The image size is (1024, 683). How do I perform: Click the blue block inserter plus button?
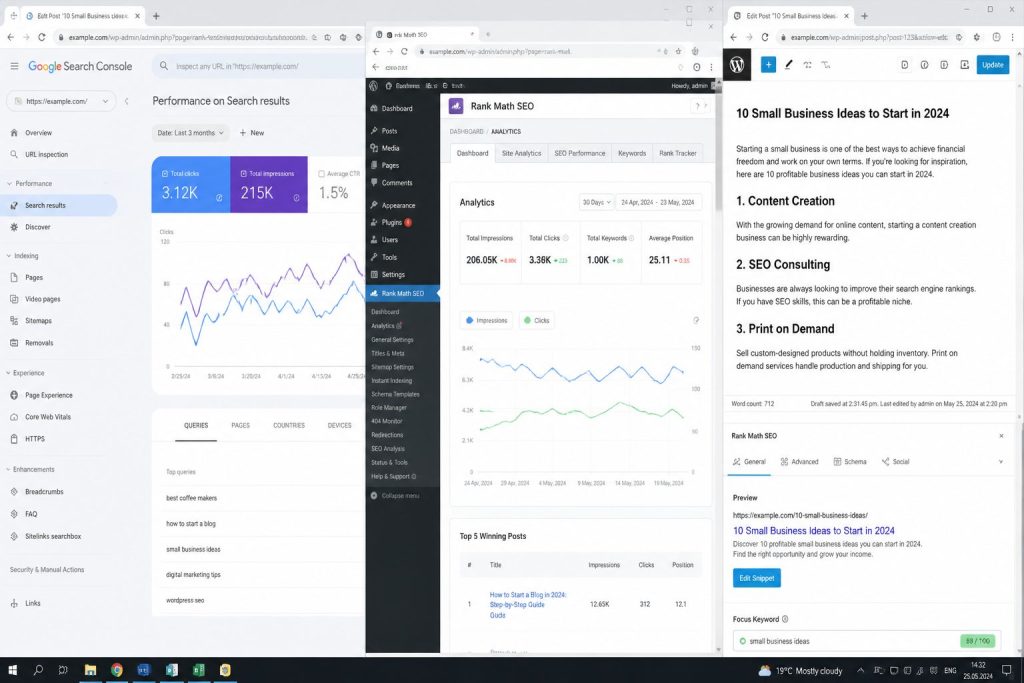pyautogui.click(x=769, y=65)
